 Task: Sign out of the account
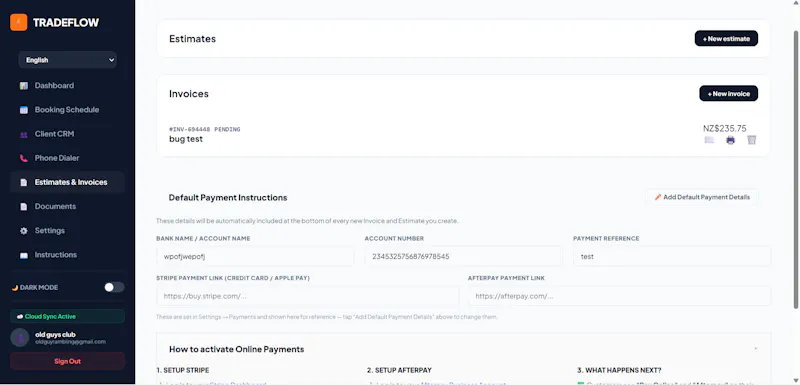(x=67, y=361)
